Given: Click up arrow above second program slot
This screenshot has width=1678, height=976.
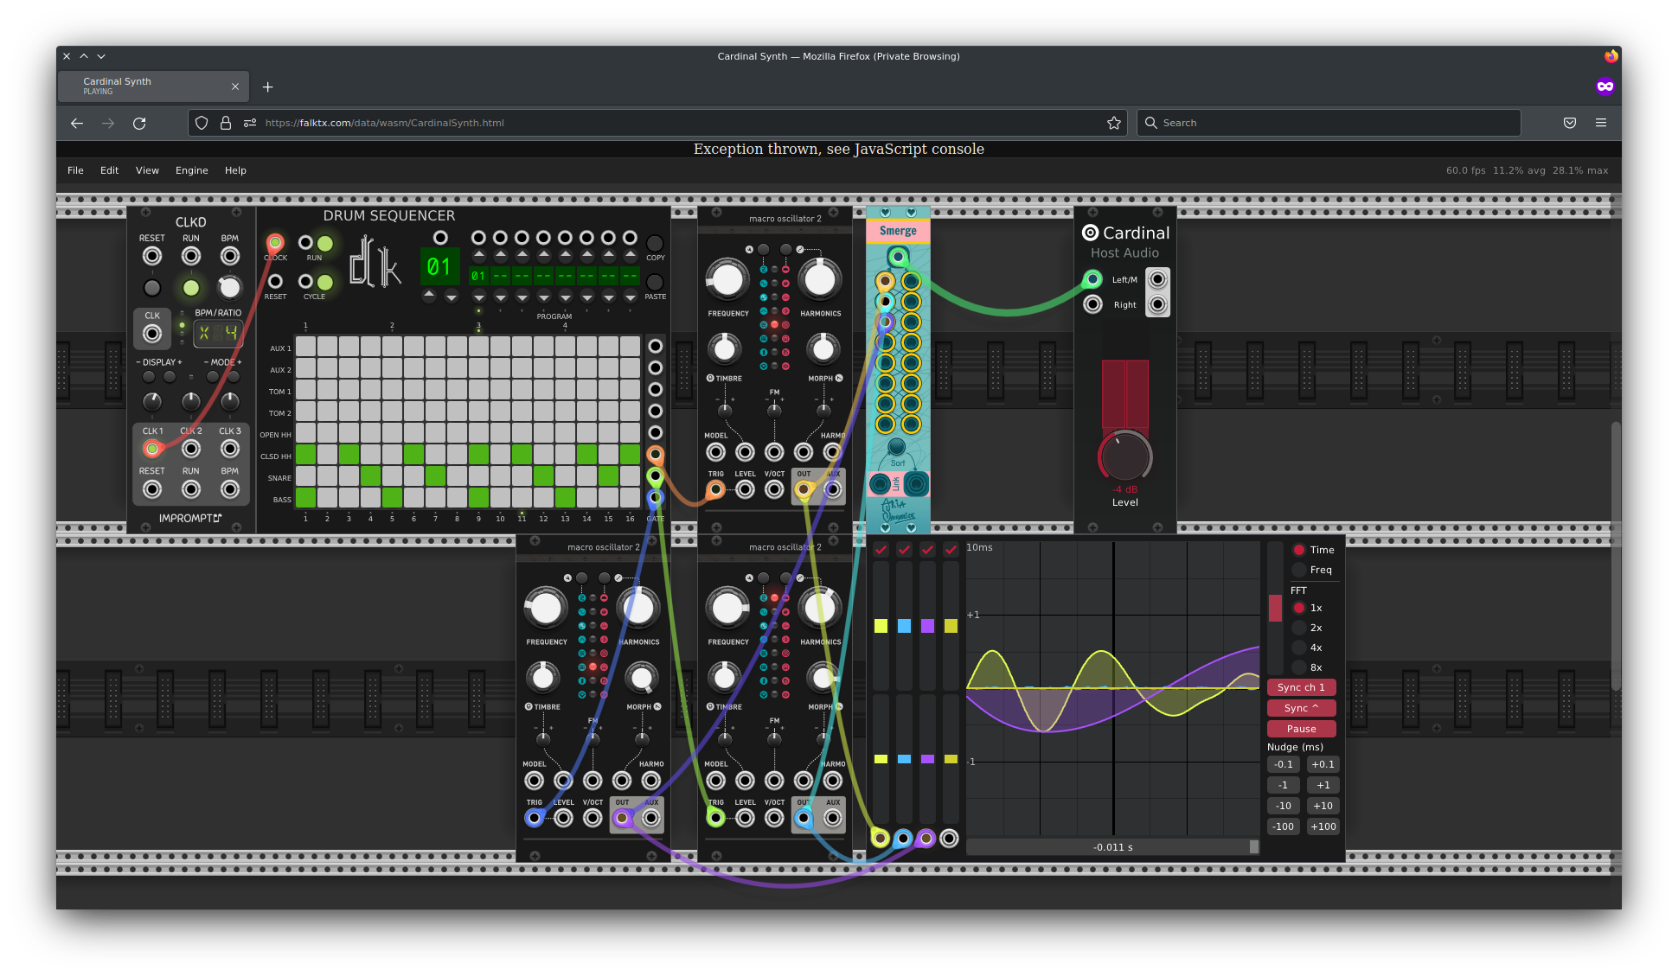Looking at the screenshot, I should (x=500, y=256).
